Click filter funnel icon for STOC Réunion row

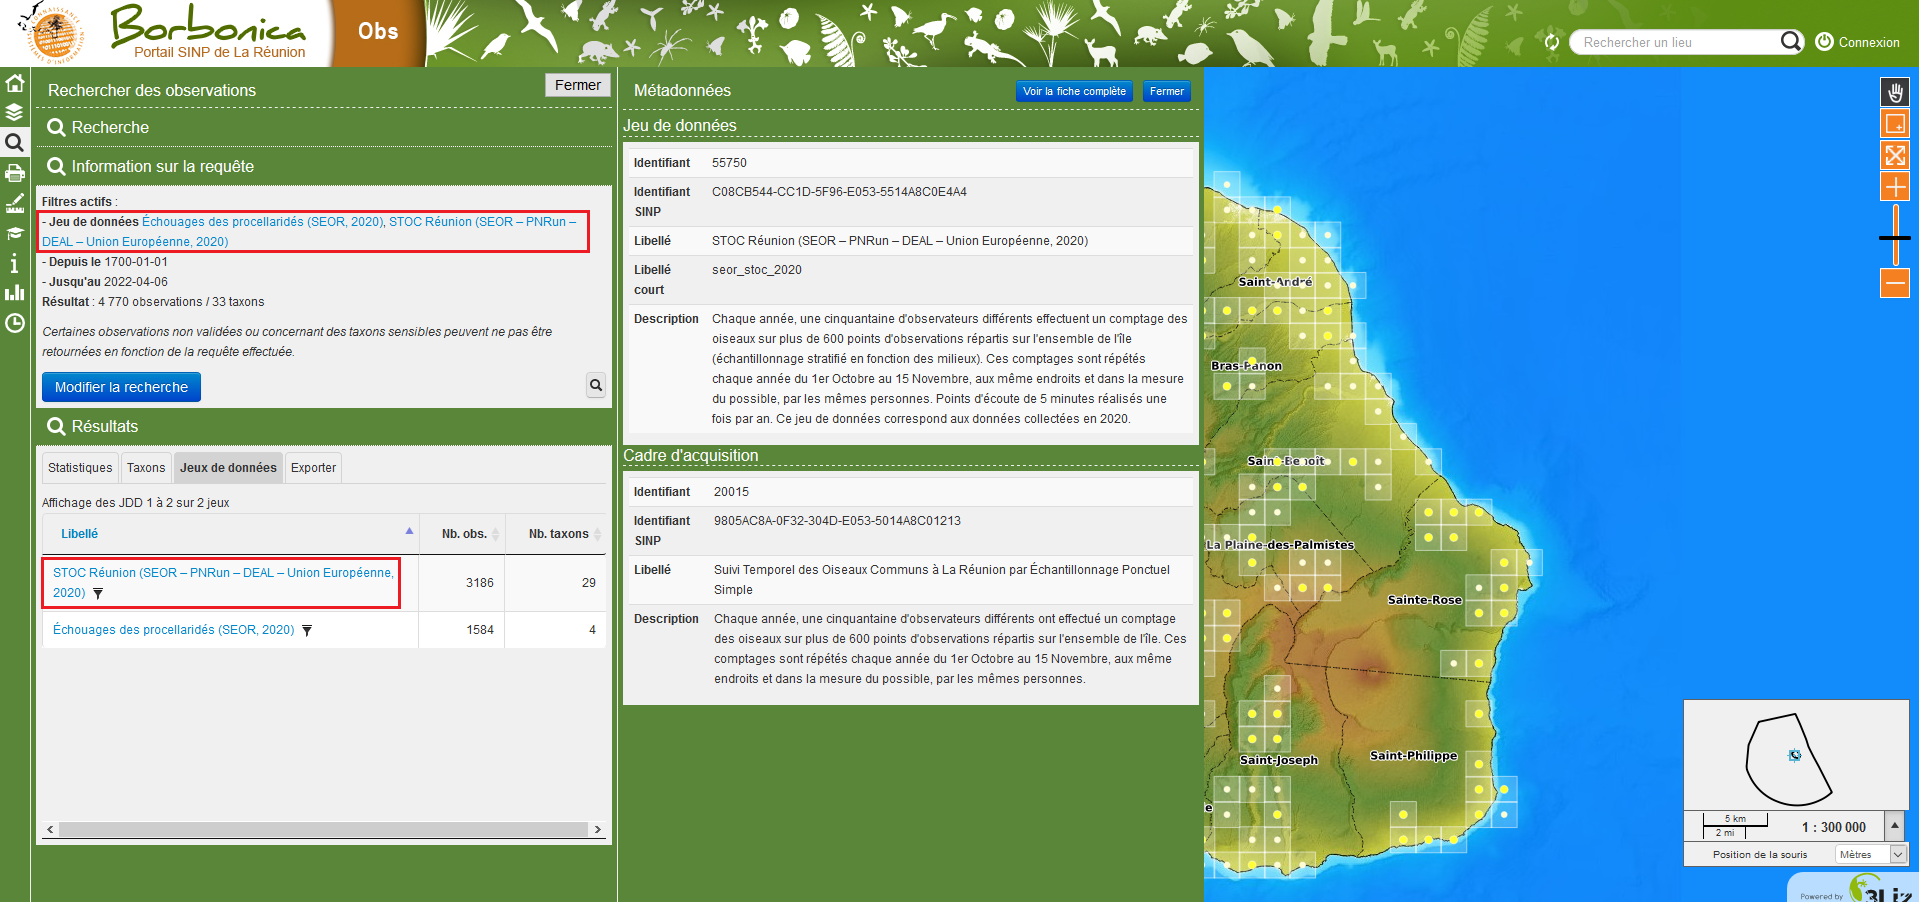coord(98,594)
